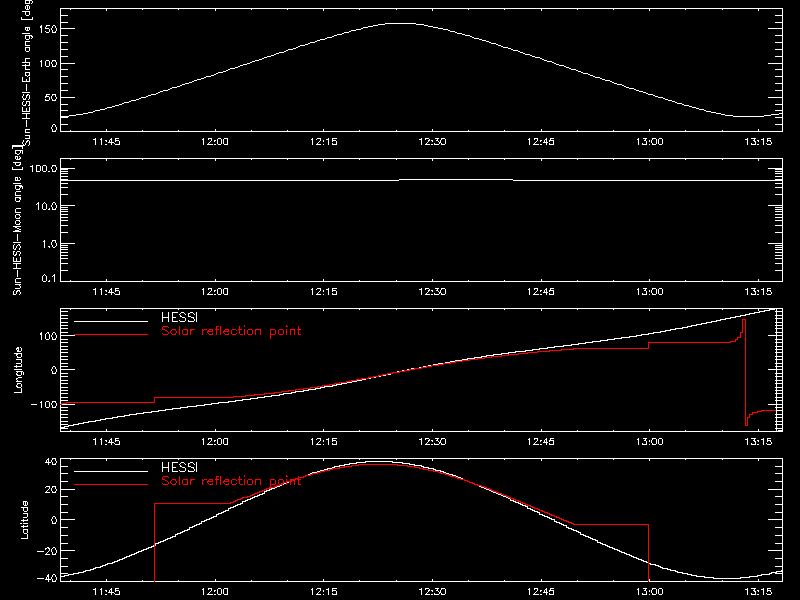
Task: Click the '20' tick on Latitude axis
Action: [x=51, y=490]
